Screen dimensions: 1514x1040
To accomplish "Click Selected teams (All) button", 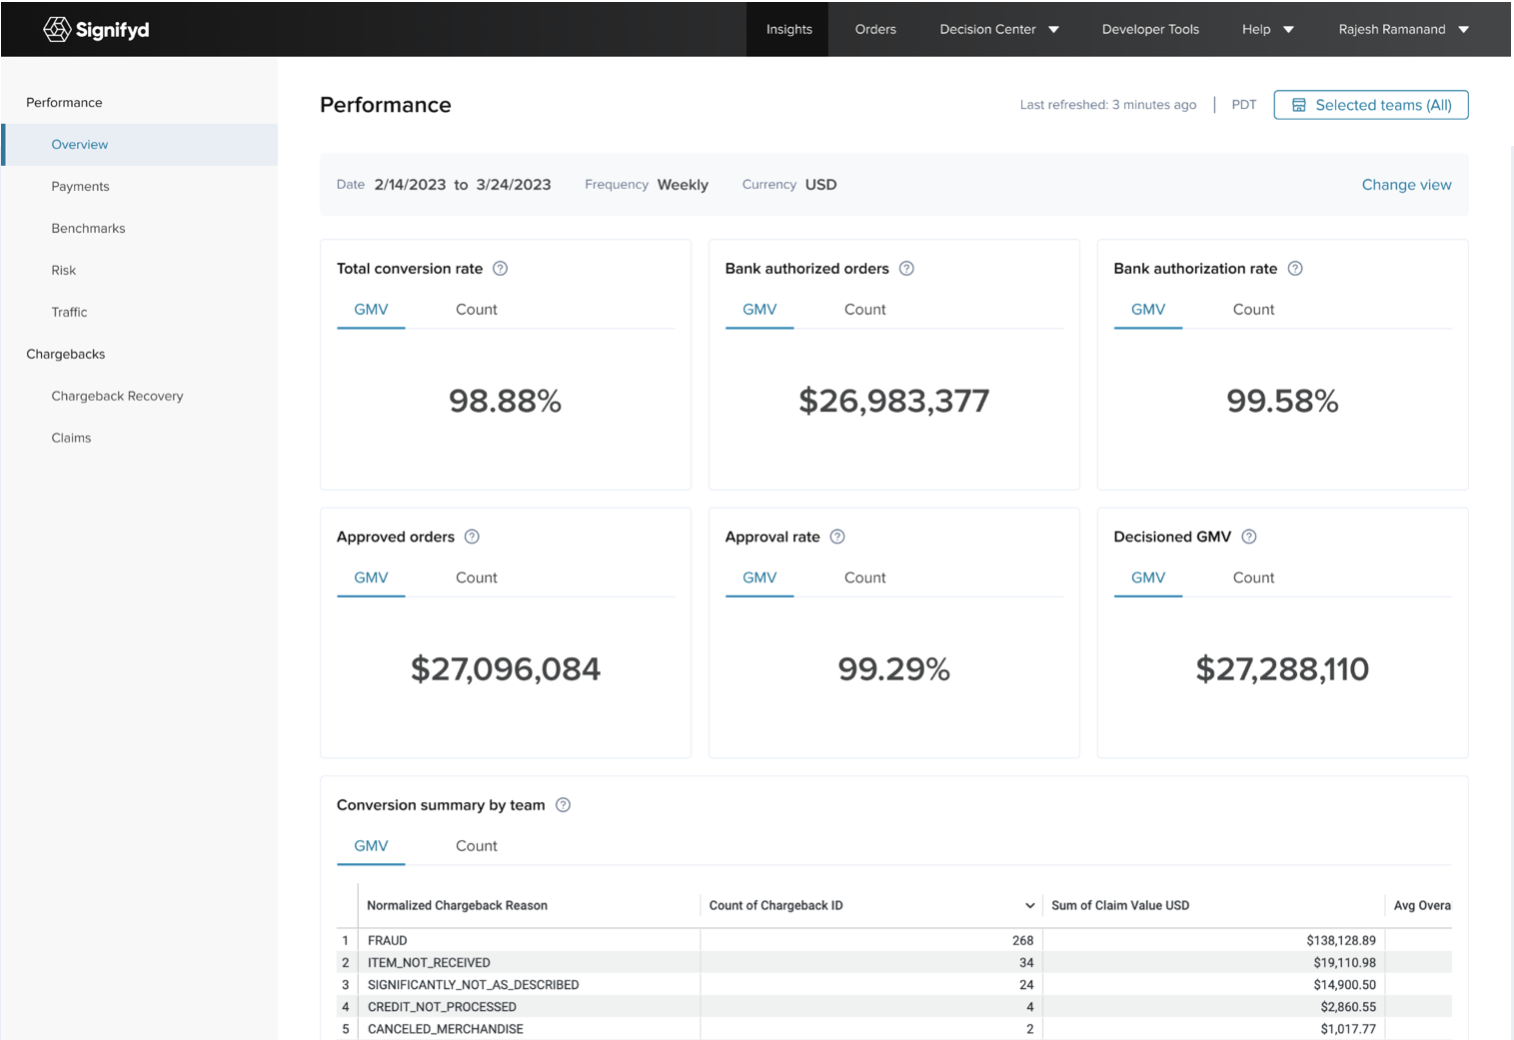I will click(x=1371, y=105).
